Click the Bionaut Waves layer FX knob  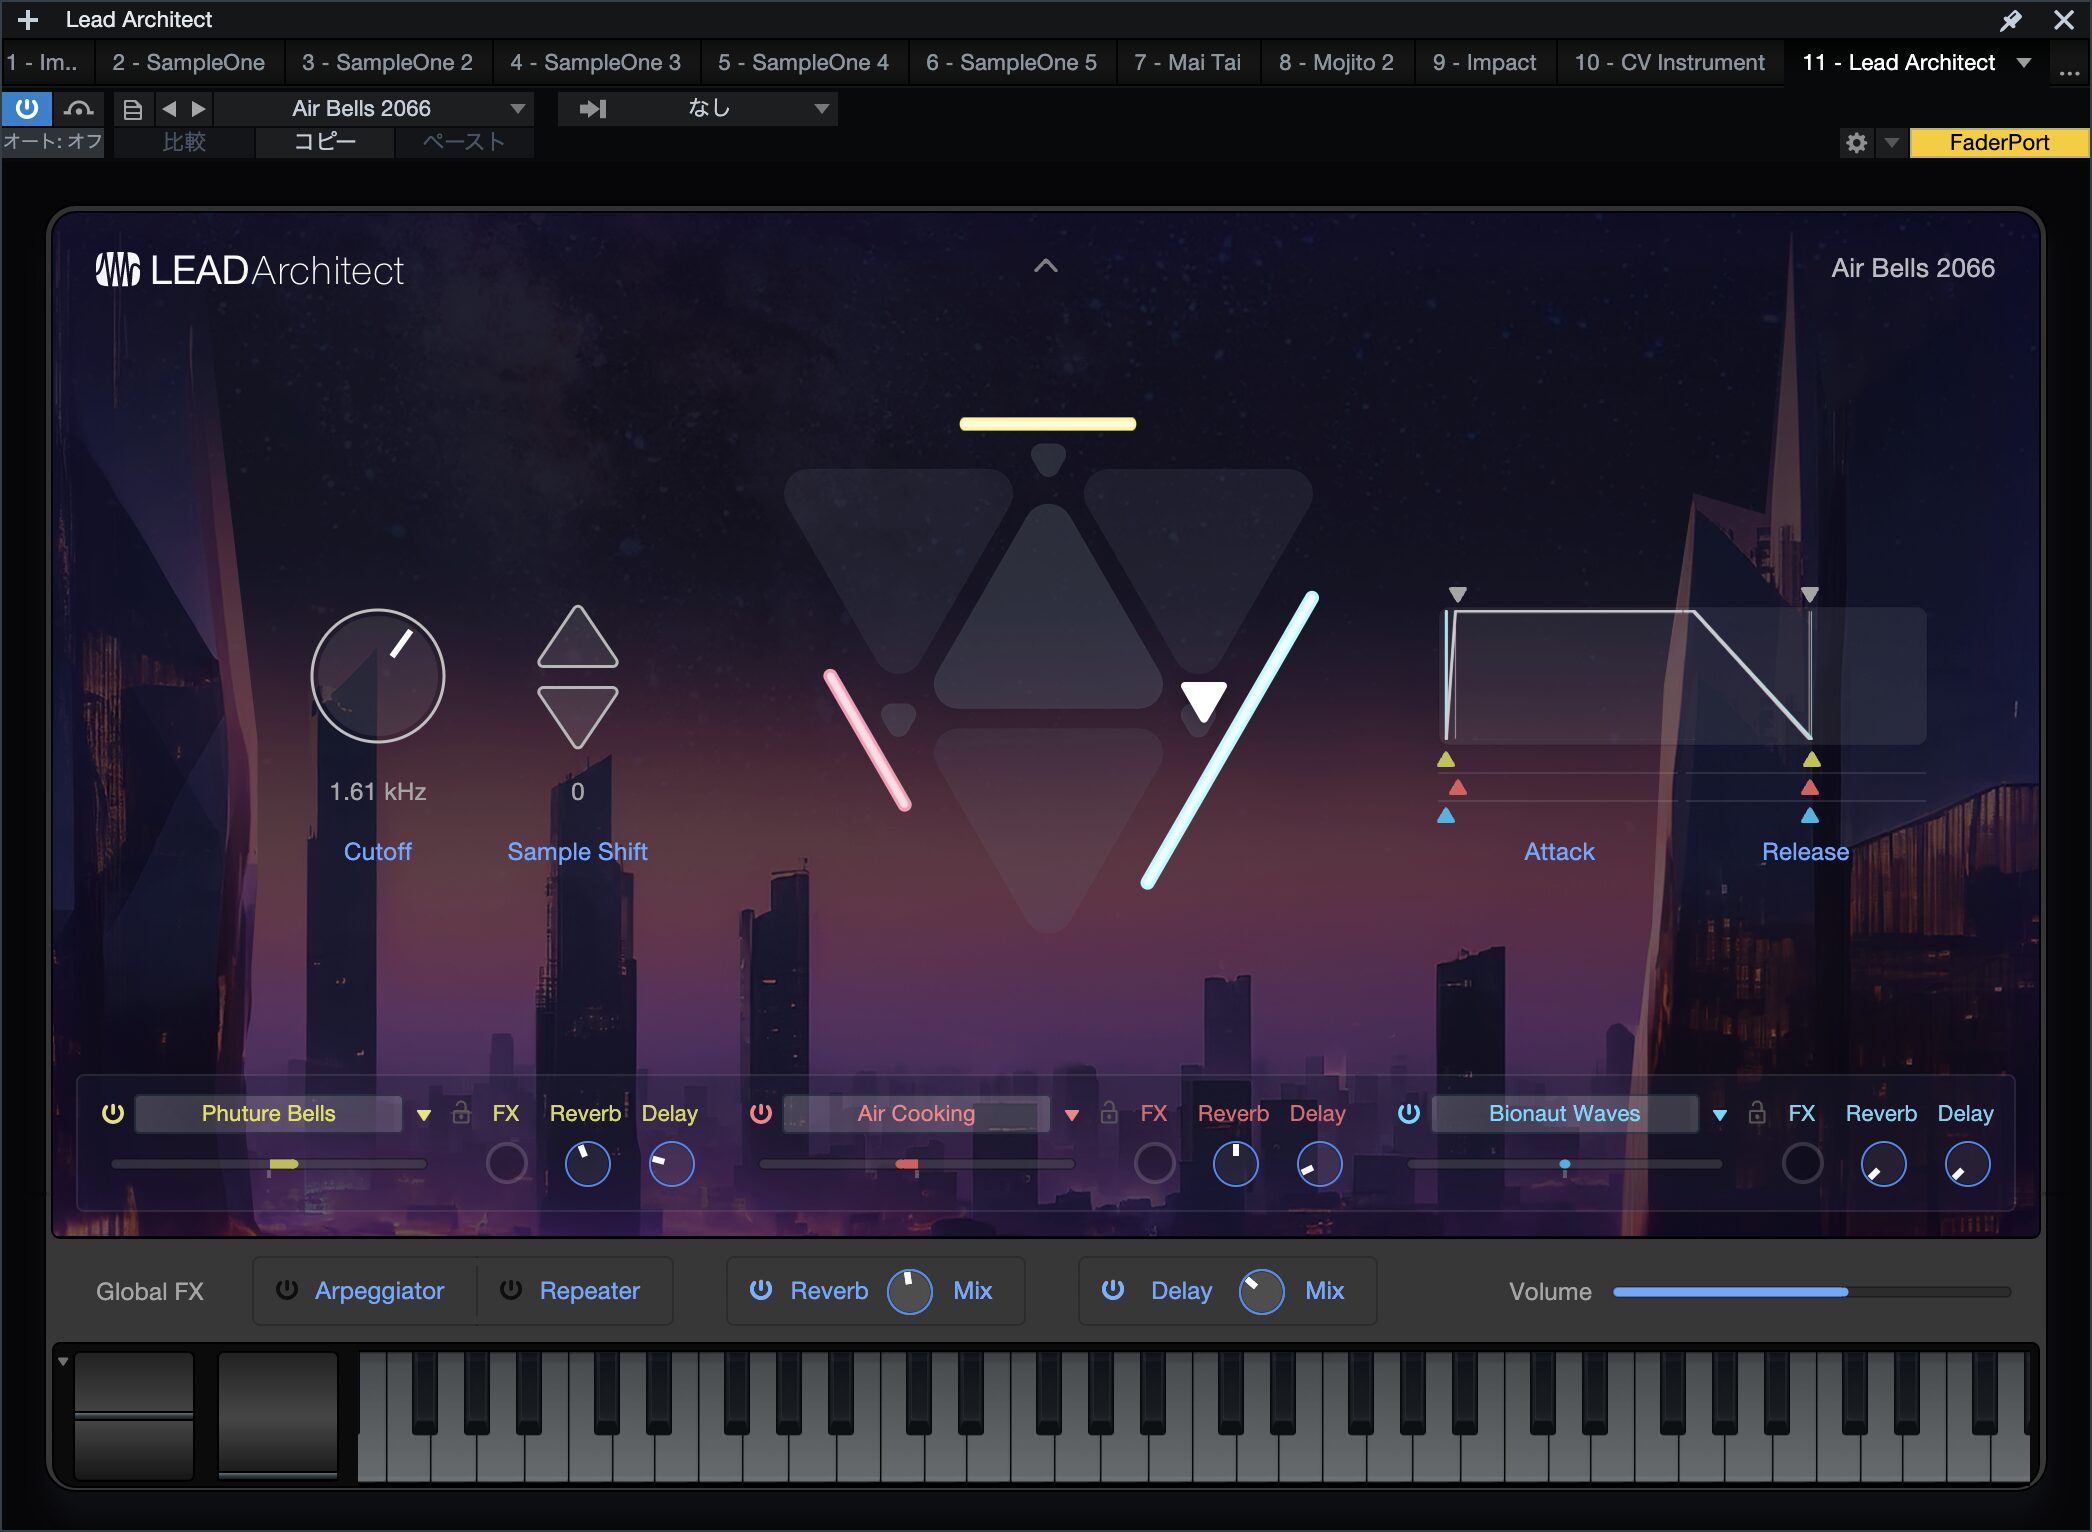(1802, 1164)
